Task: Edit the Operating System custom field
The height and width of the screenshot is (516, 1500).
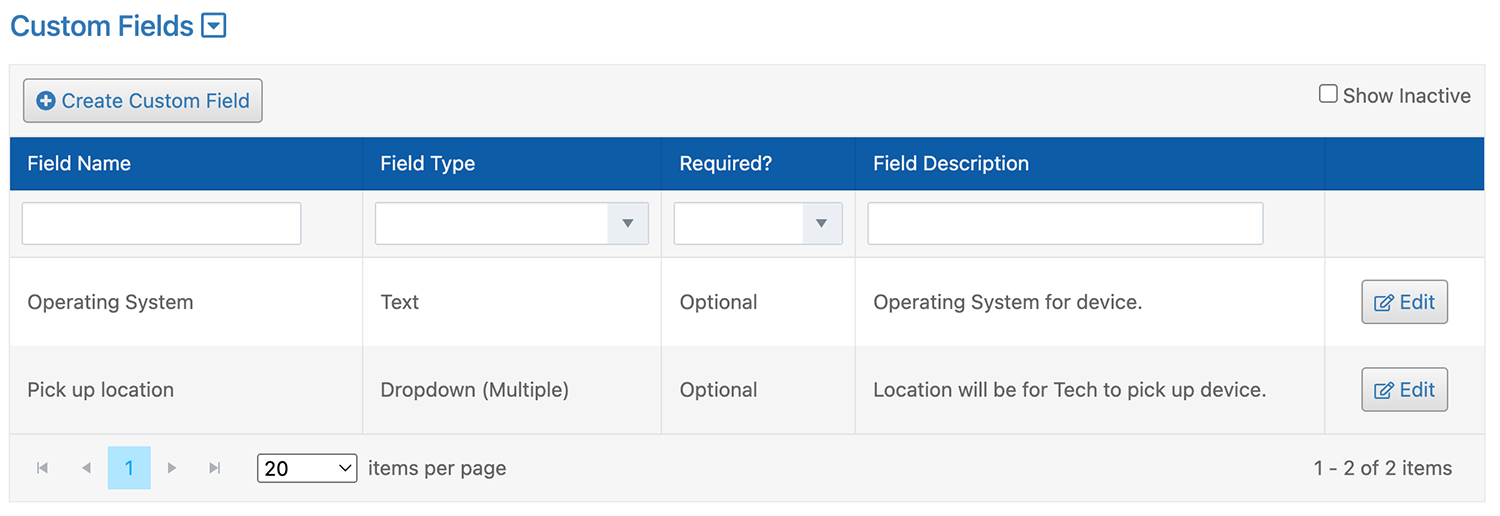Action: pos(1405,302)
